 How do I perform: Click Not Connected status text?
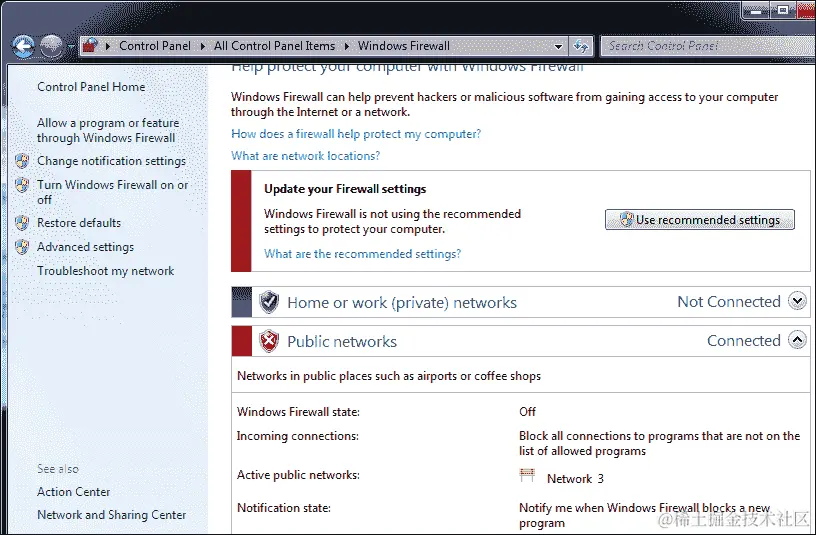coord(729,302)
